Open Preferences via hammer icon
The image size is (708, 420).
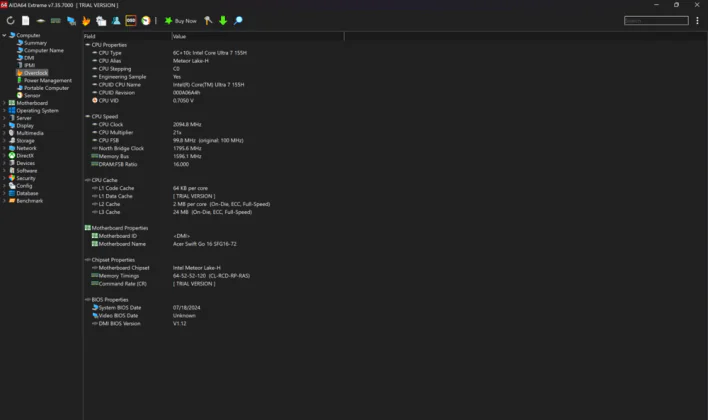tap(208, 21)
